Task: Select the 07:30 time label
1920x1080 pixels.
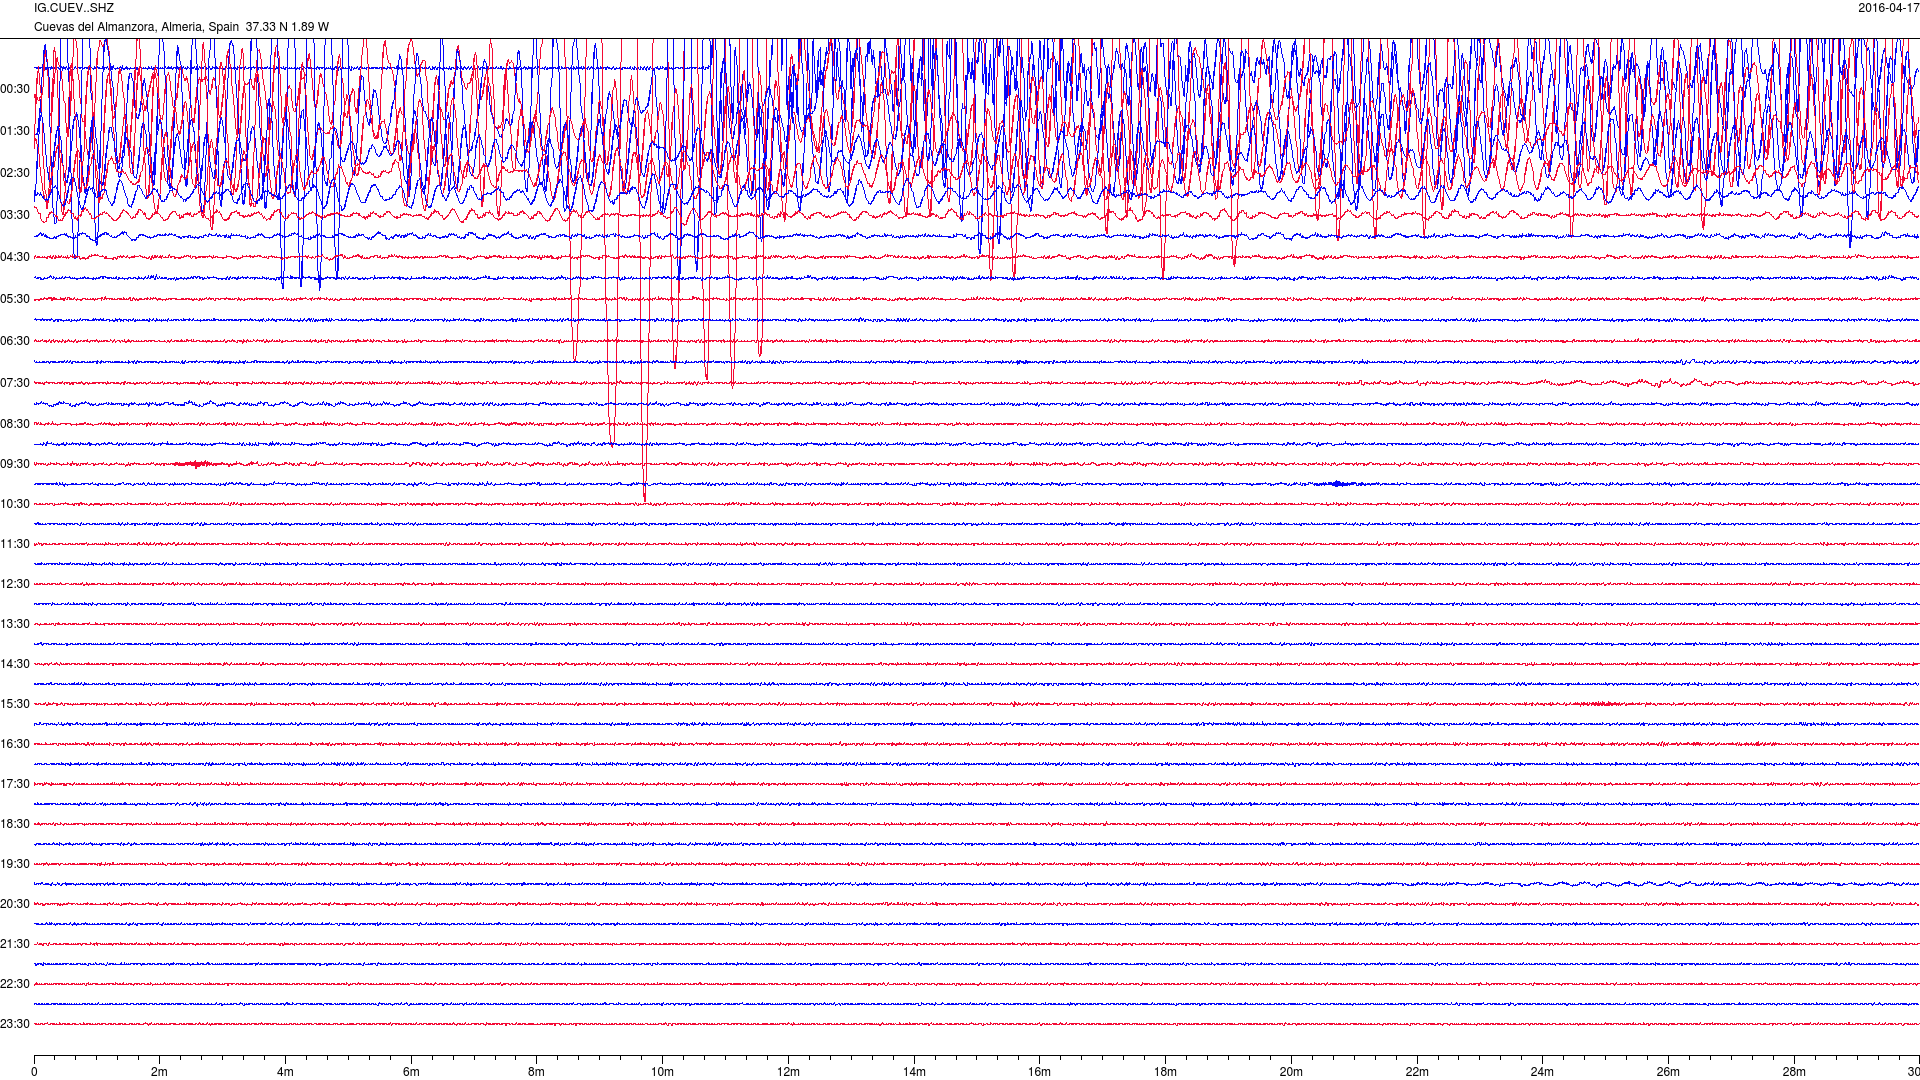Action: click(15, 383)
